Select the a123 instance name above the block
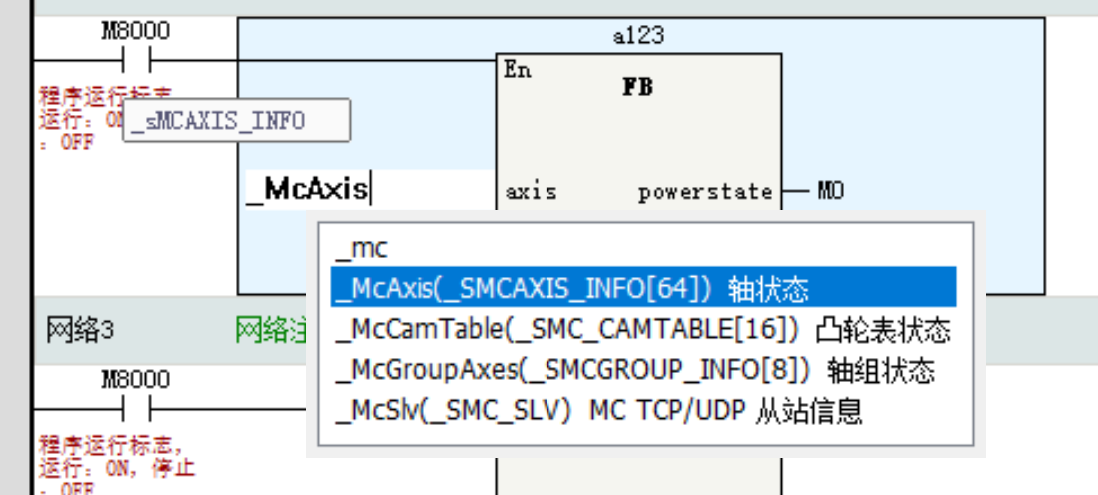Viewport: 1098px width, 495px height. pos(638,36)
